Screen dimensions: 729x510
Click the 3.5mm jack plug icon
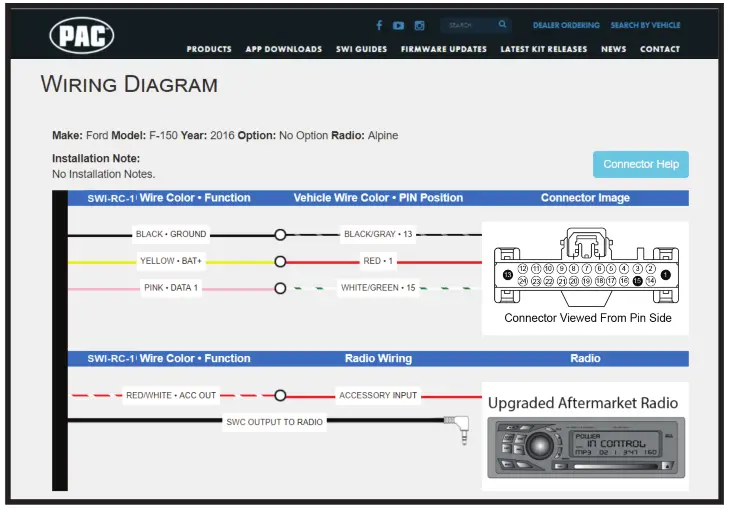point(458,429)
